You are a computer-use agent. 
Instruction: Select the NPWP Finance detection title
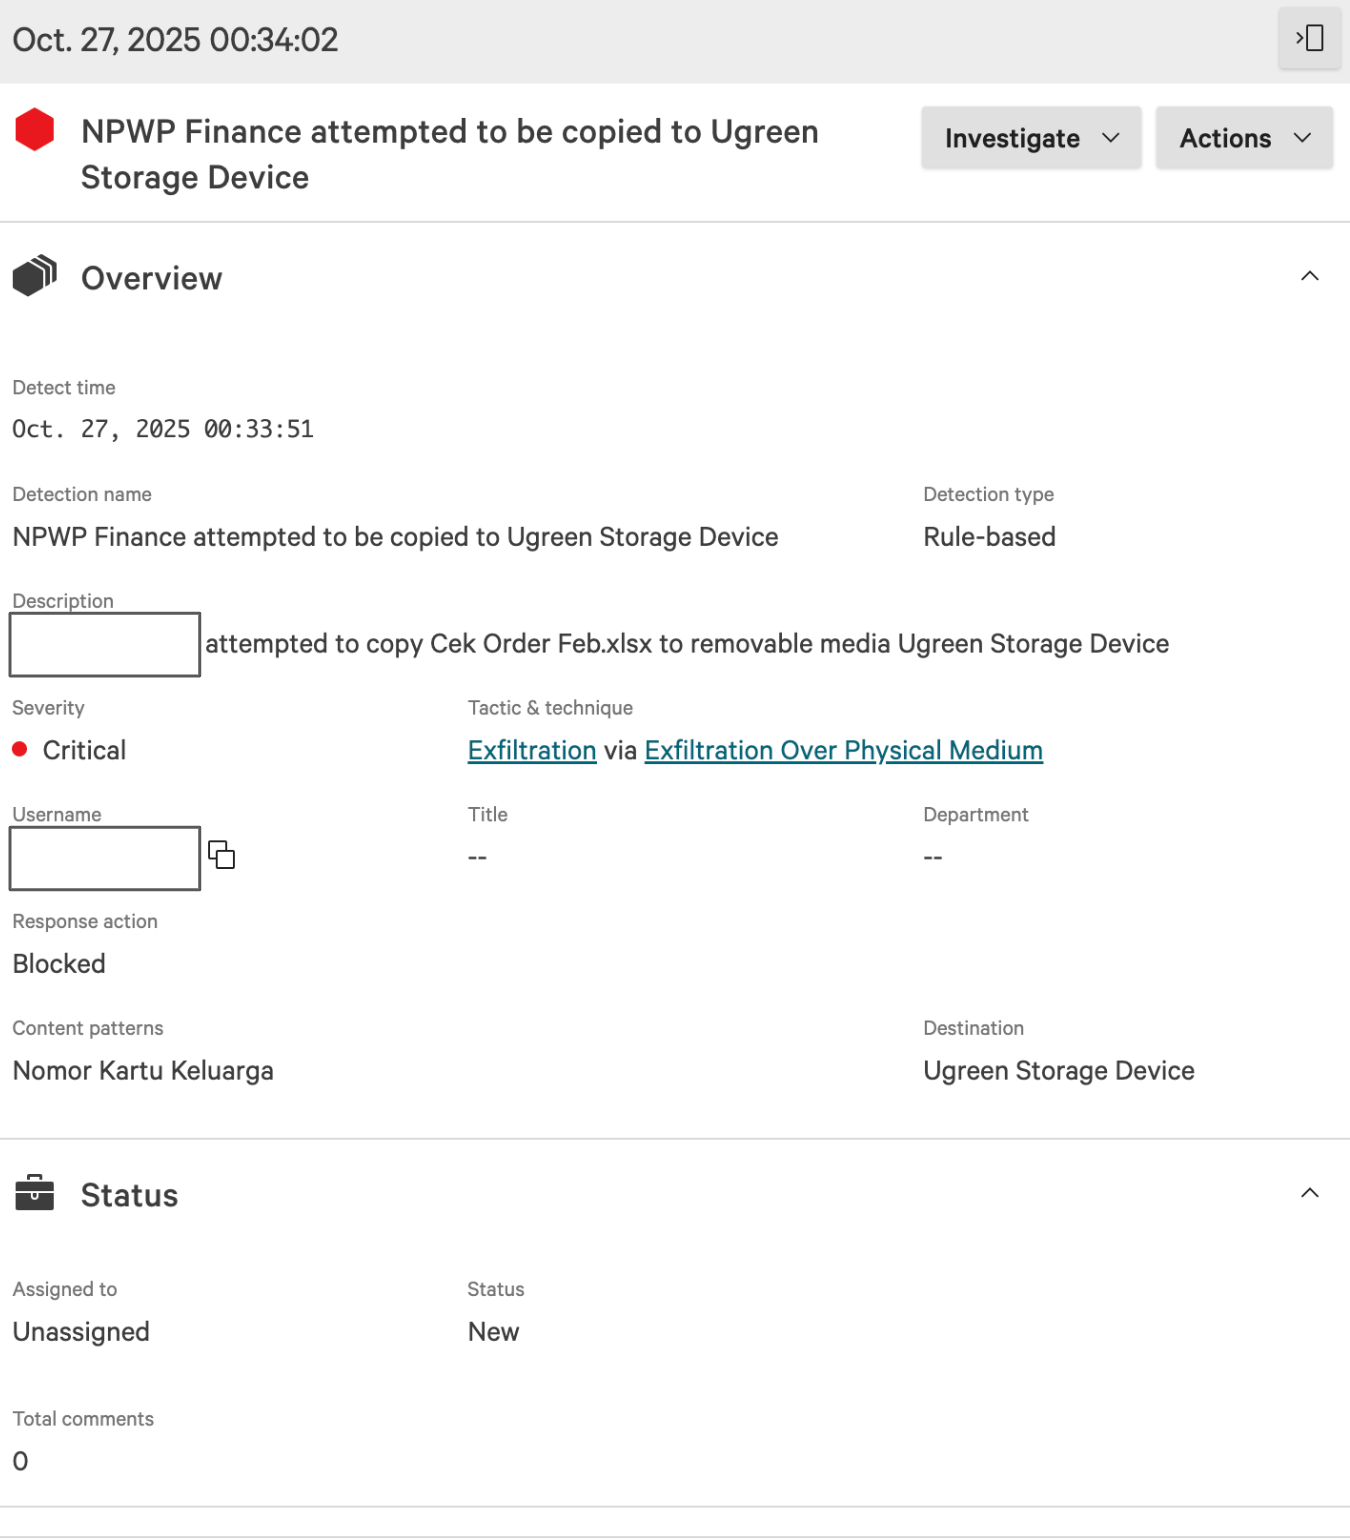coord(449,153)
